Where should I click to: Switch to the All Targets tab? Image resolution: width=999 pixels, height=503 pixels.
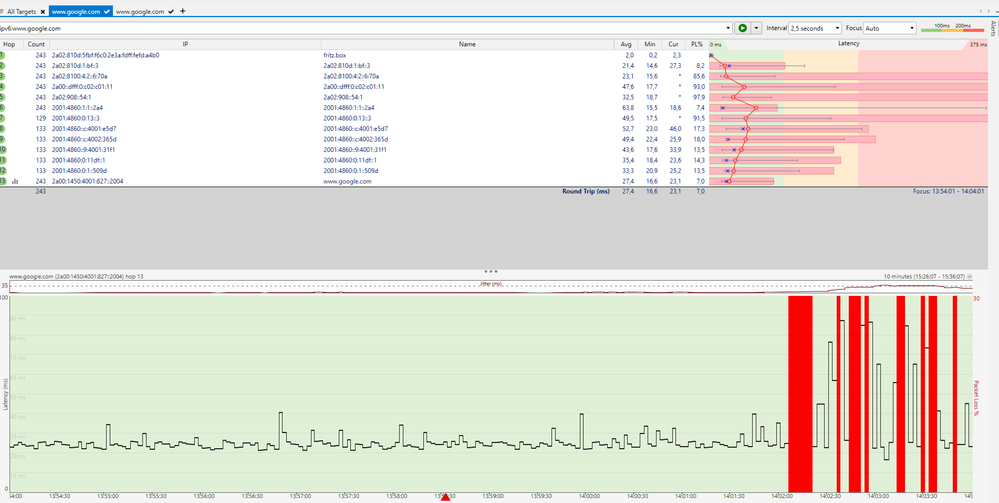click(21, 11)
